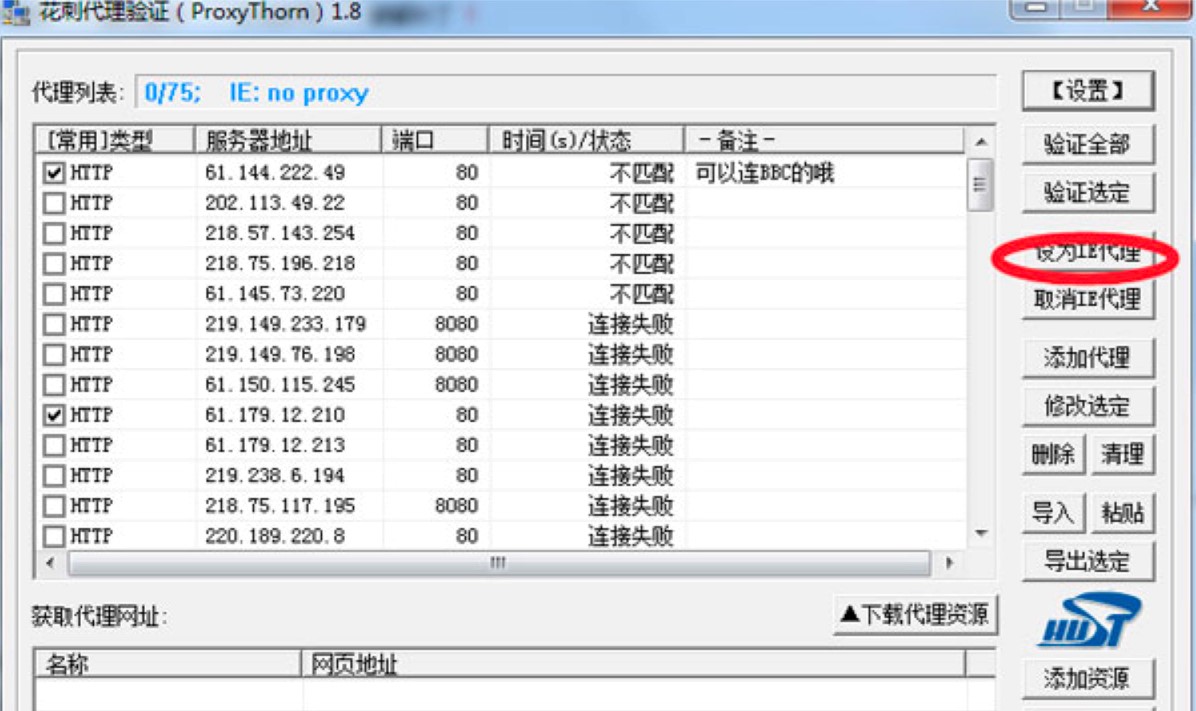
Task: Click the 清理 button
Action: [x=1123, y=455]
